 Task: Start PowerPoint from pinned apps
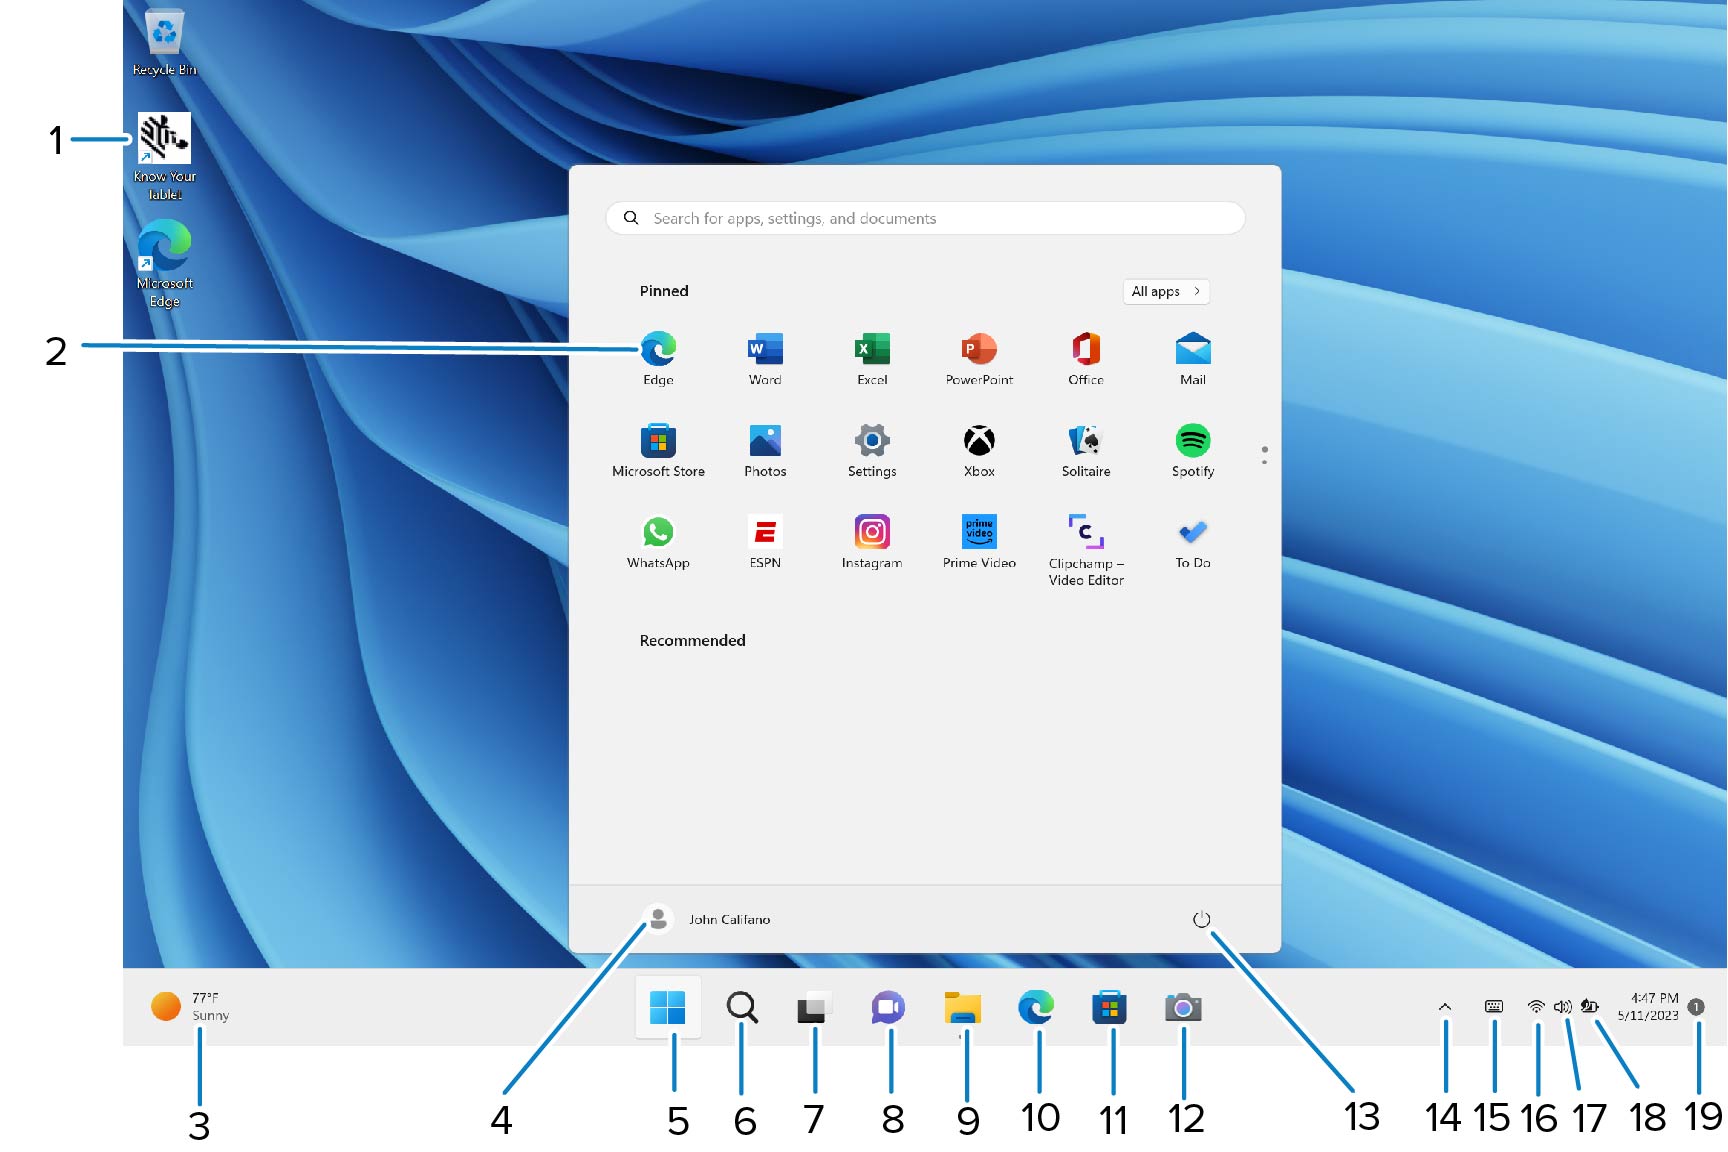pos(979,358)
